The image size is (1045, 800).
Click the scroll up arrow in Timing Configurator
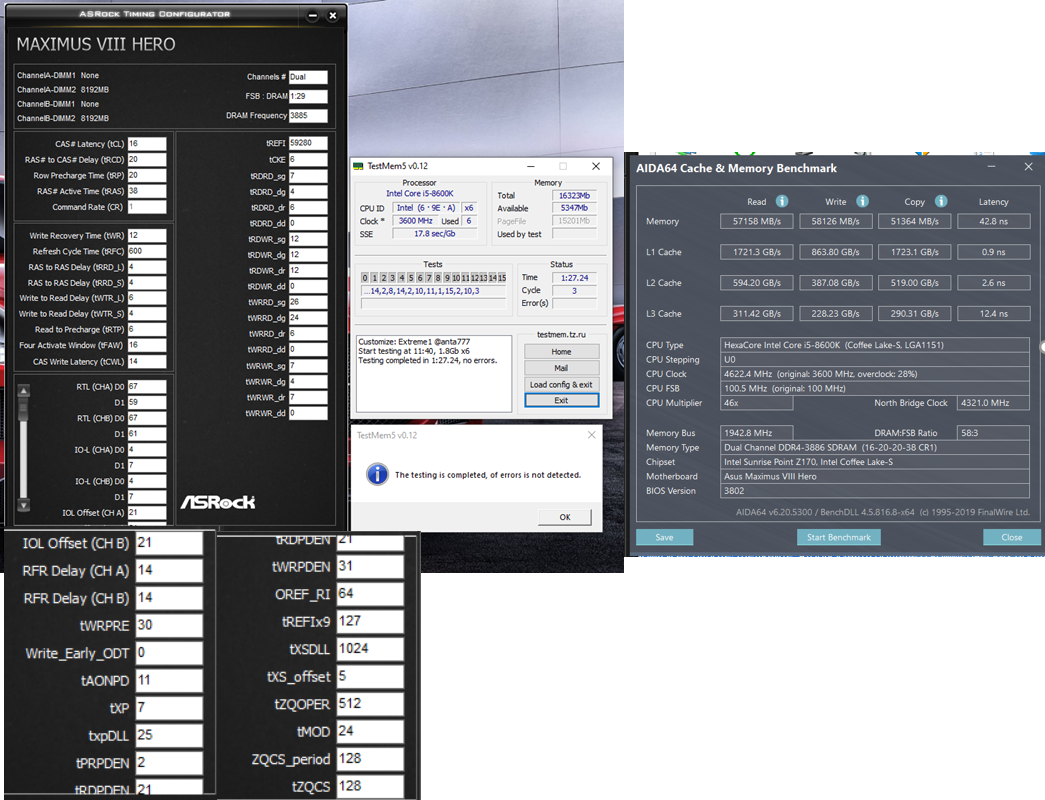pyautogui.click(x=23, y=391)
